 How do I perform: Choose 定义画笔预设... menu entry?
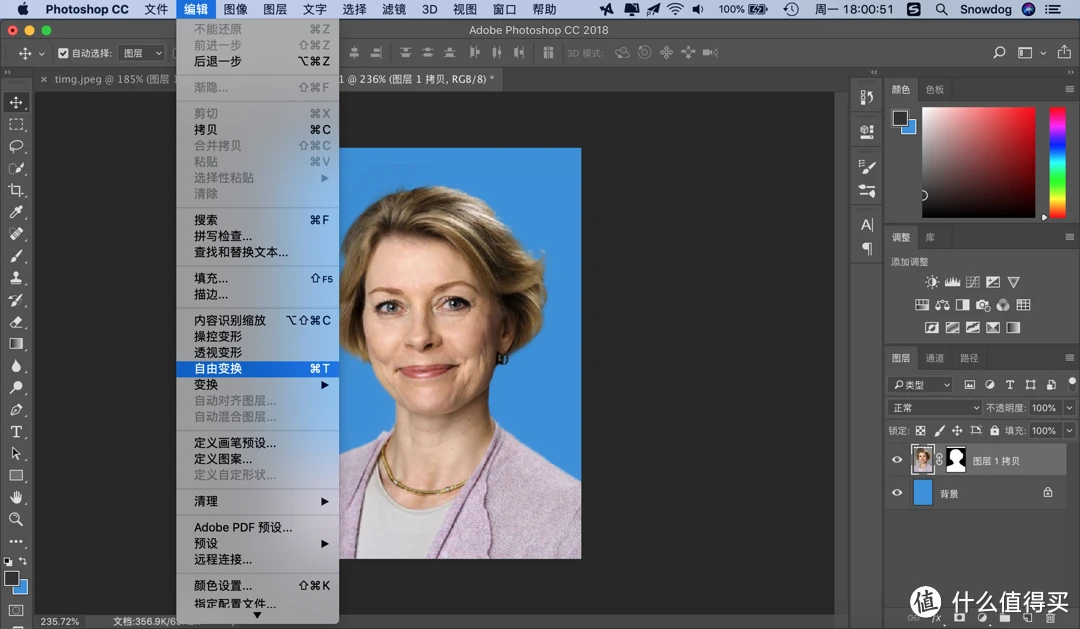(258, 443)
